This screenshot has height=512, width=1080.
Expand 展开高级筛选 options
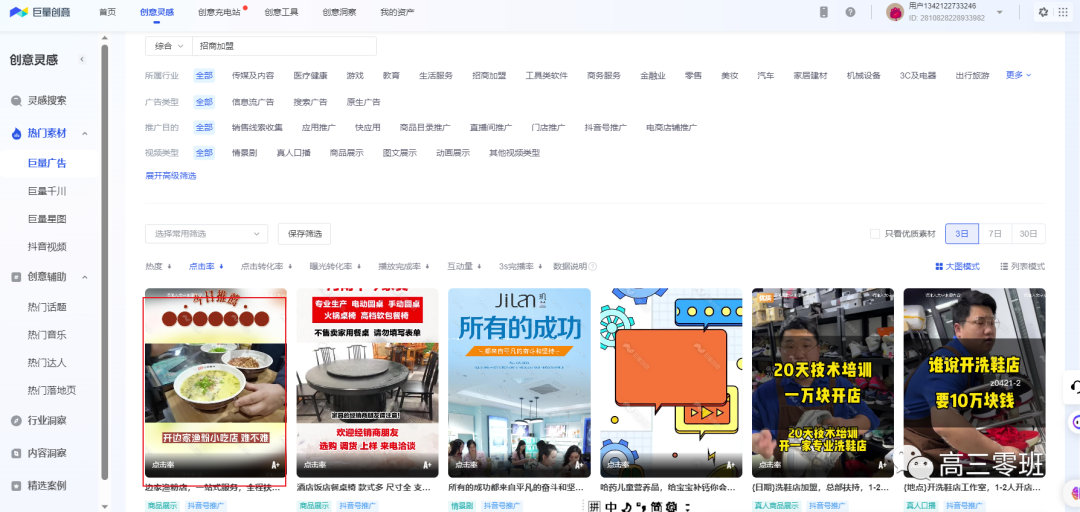(171, 176)
